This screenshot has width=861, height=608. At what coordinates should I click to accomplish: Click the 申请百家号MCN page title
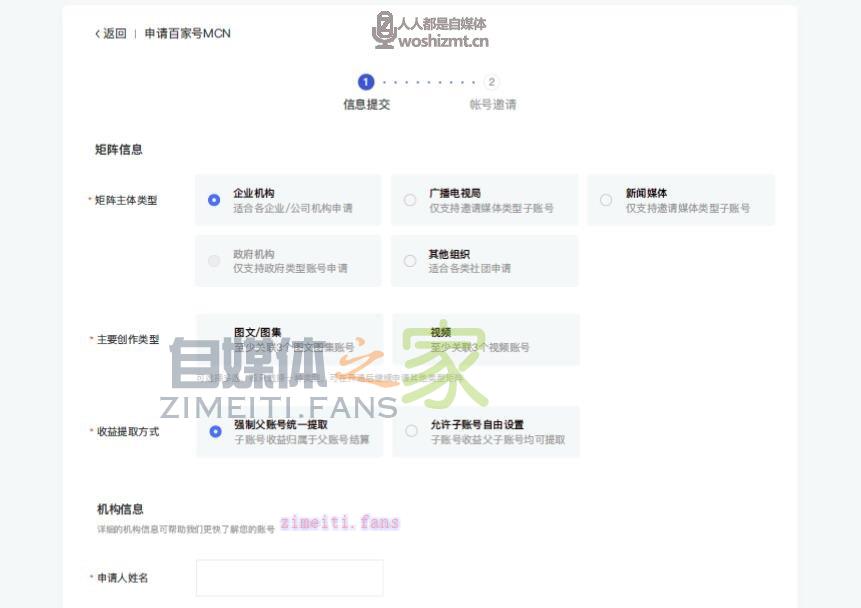[x=187, y=34]
